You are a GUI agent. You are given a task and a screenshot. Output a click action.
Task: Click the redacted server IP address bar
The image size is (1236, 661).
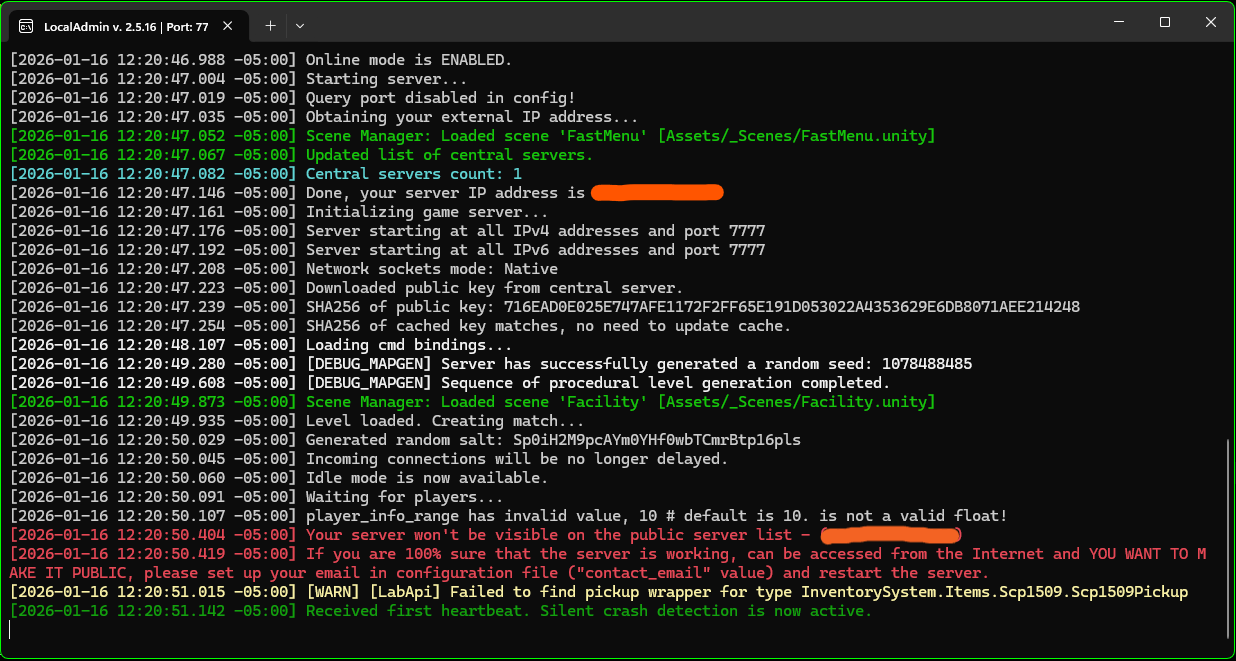657,193
